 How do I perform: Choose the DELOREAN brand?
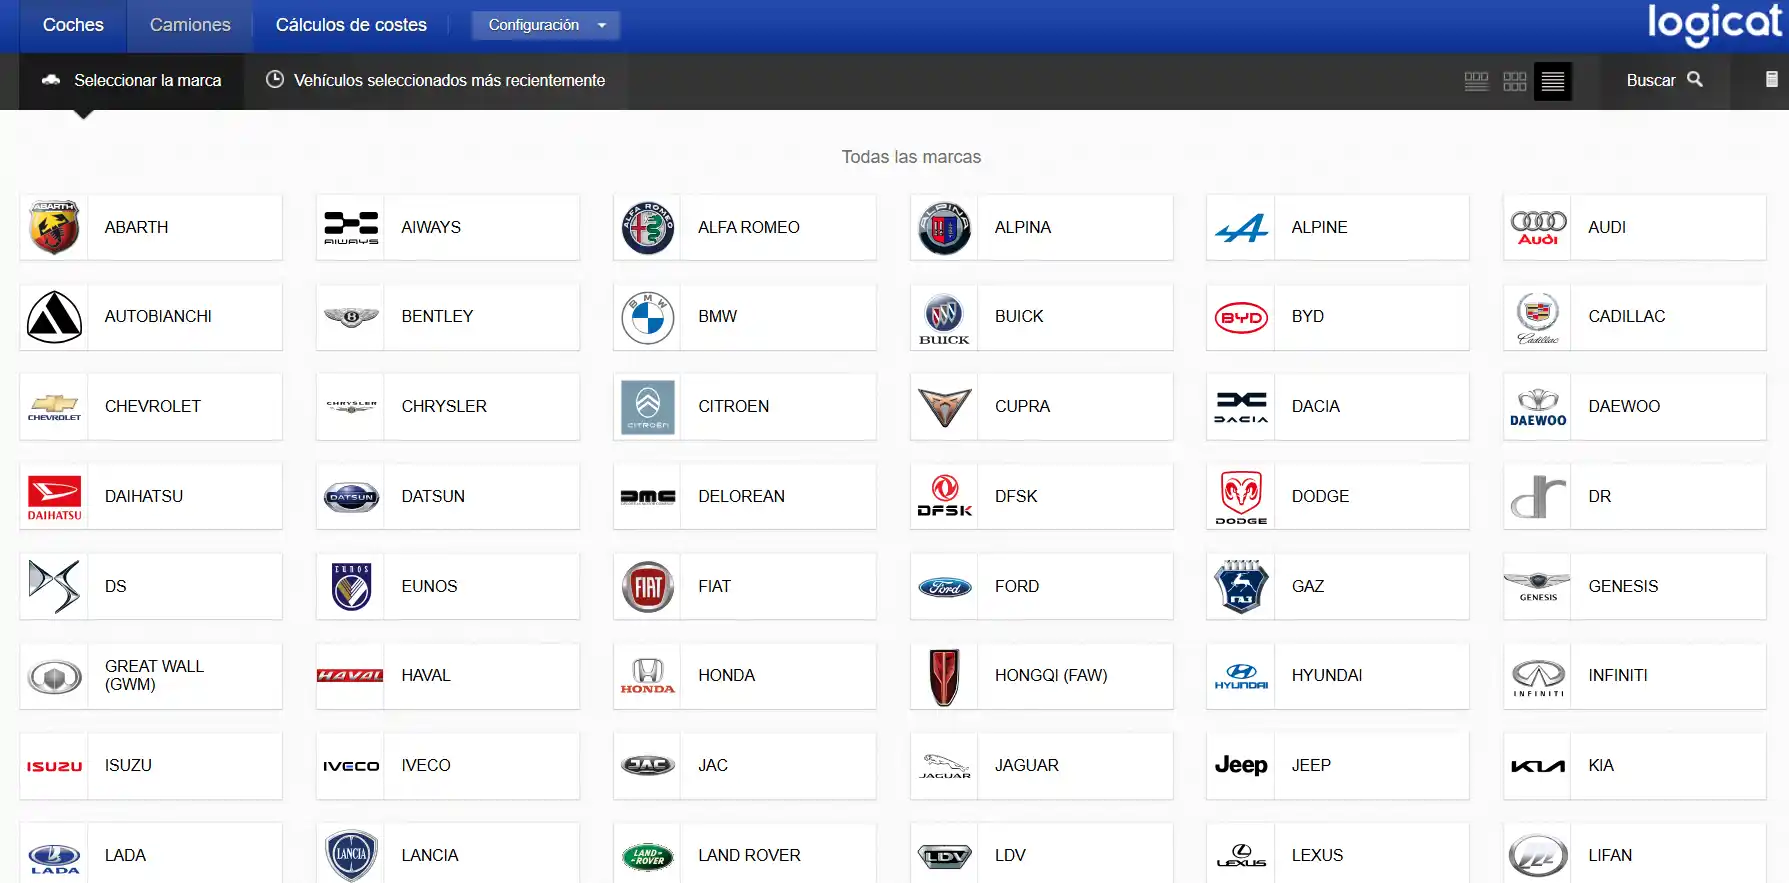pos(744,497)
